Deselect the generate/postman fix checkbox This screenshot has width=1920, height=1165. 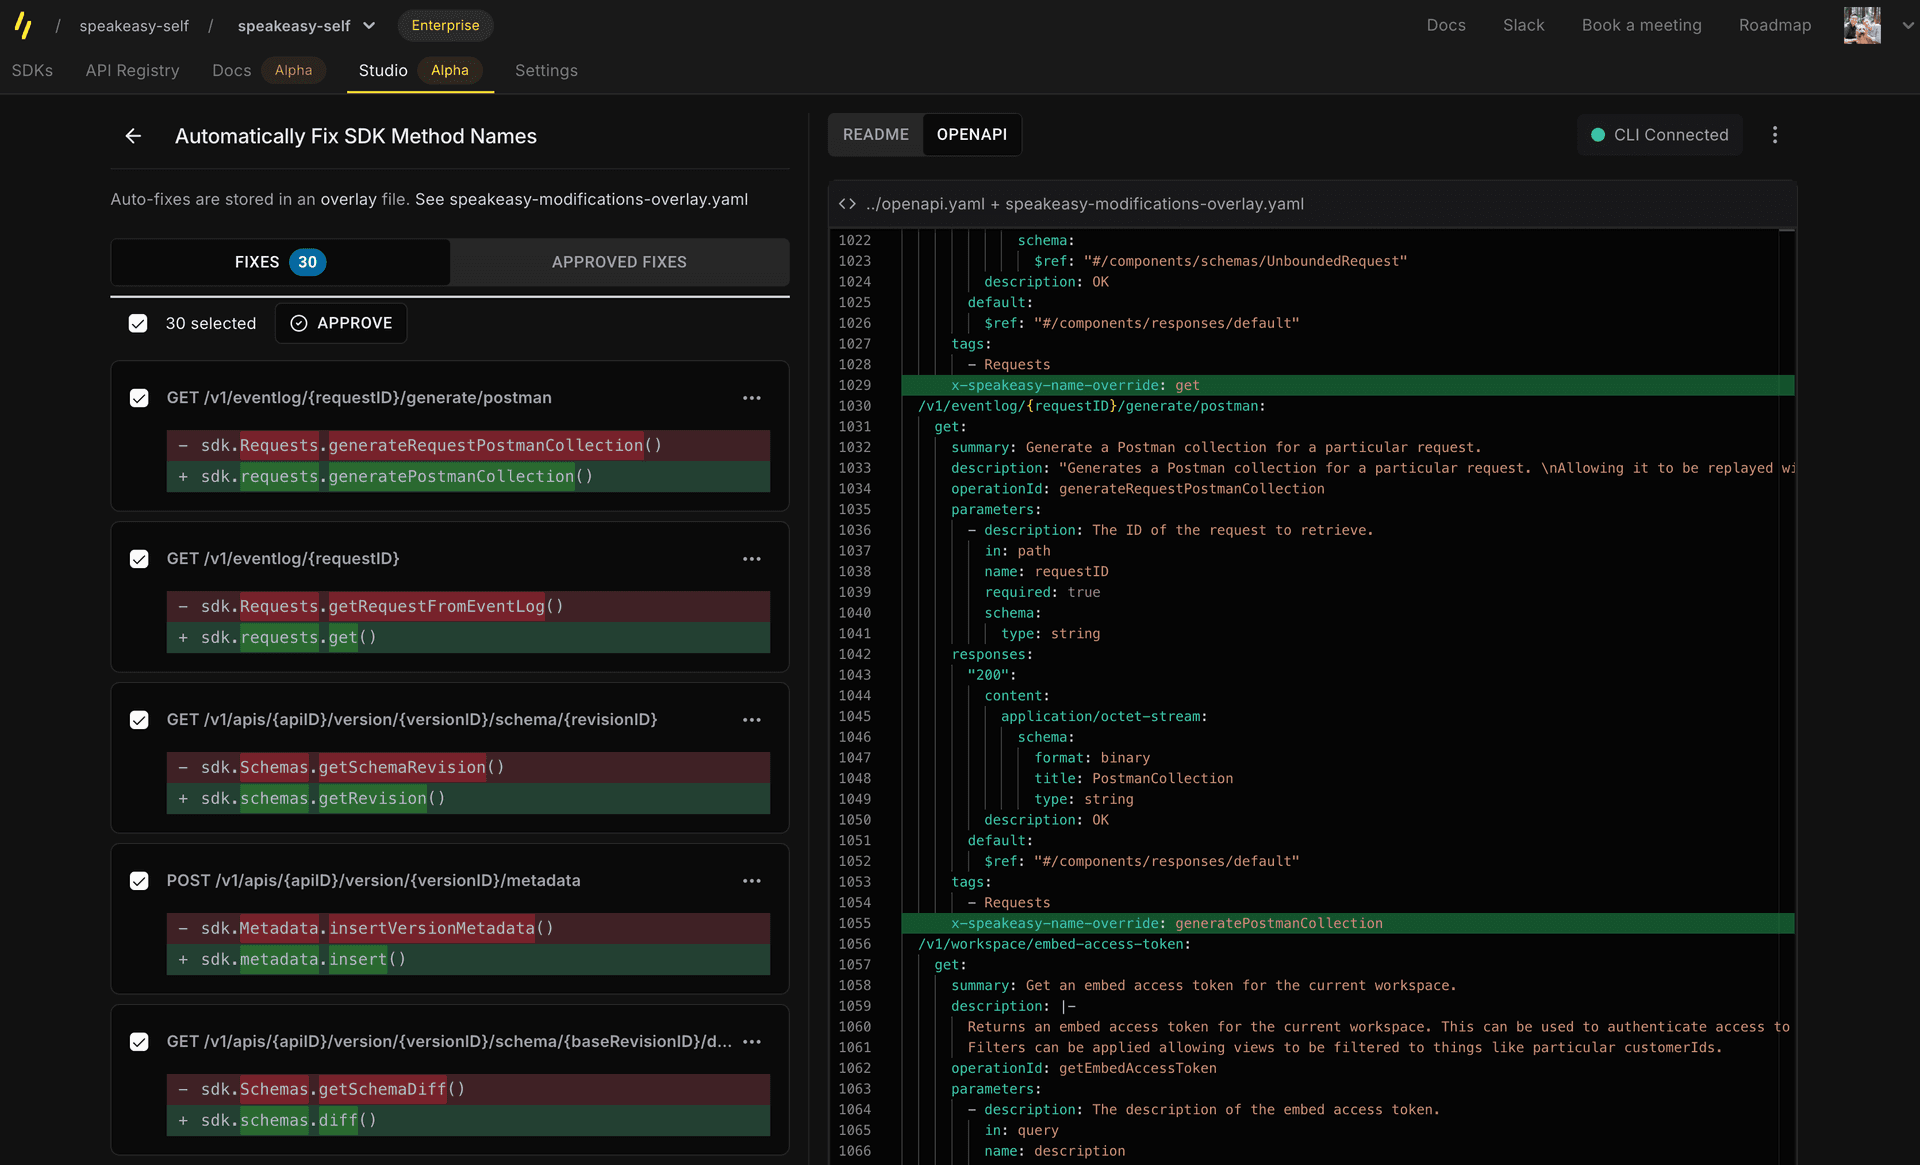click(x=139, y=398)
